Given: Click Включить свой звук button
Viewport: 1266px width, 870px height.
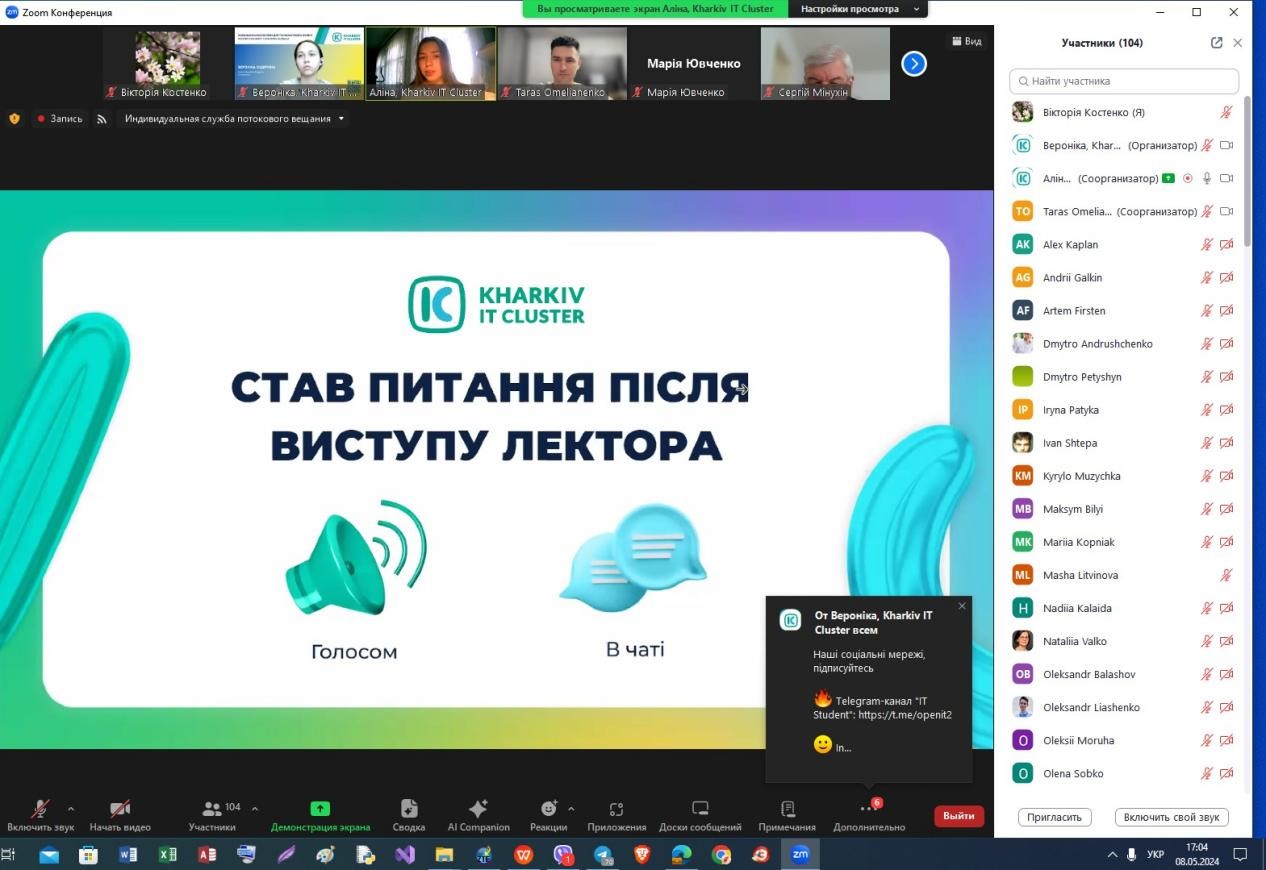Looking at the screenshot, I should [x=1171, y=817].
